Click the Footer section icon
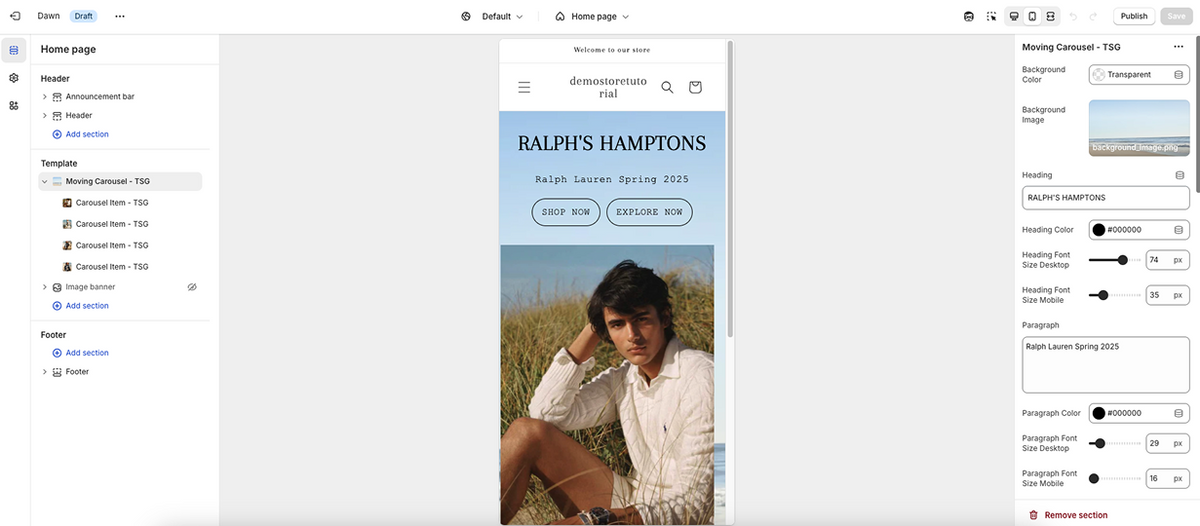 pyautogui.click(x=57, y=372)
